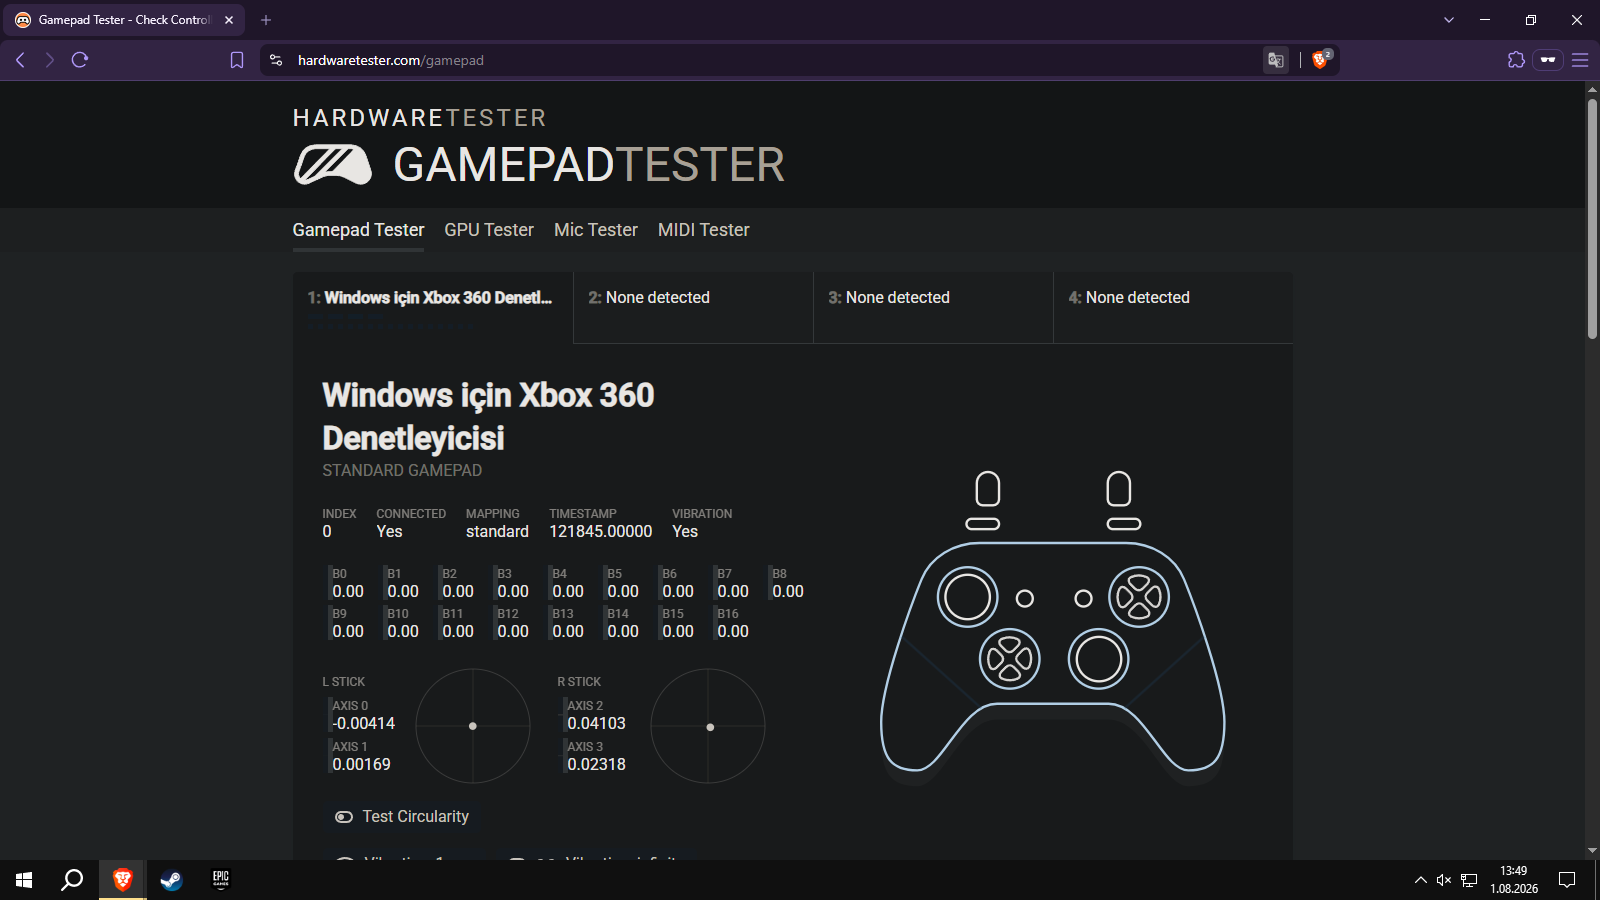Screen dimensions: 1600x900
Task: Switch to the Gamepad Tester page tab
Action: [358, 230]
